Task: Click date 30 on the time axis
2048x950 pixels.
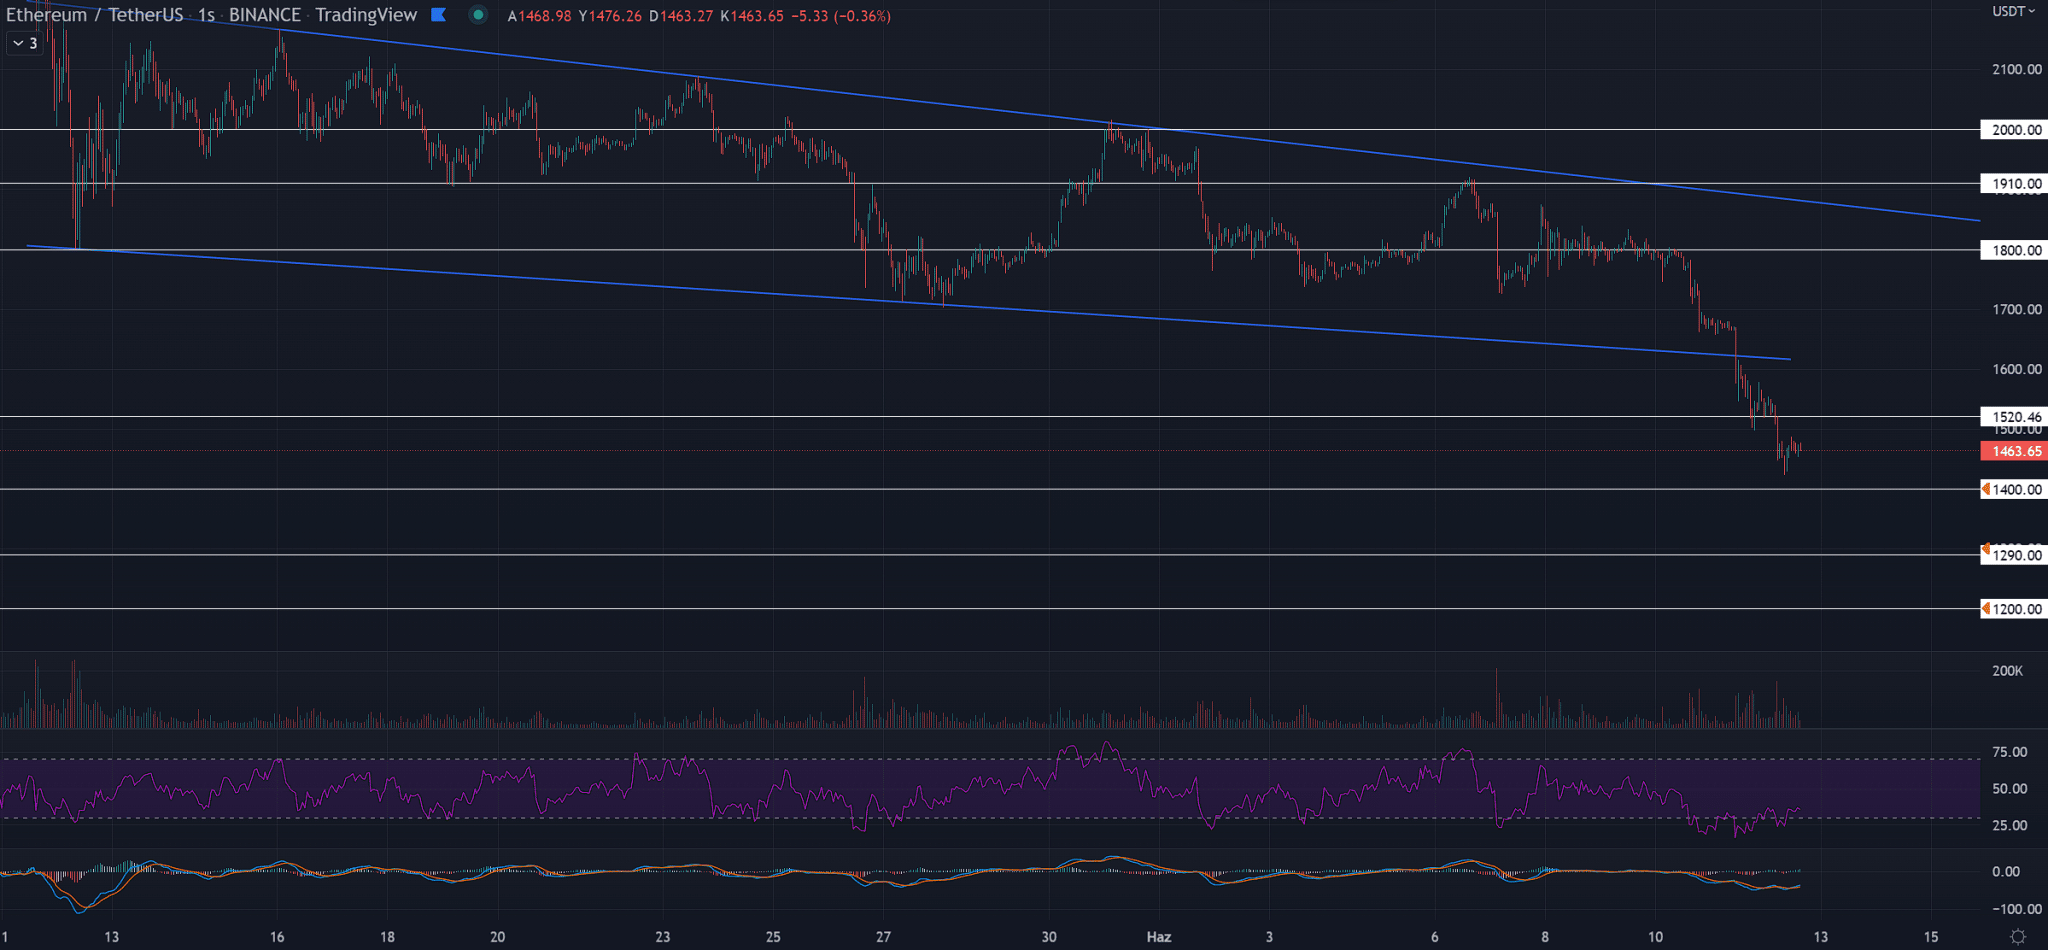Action: [1048, 937]
